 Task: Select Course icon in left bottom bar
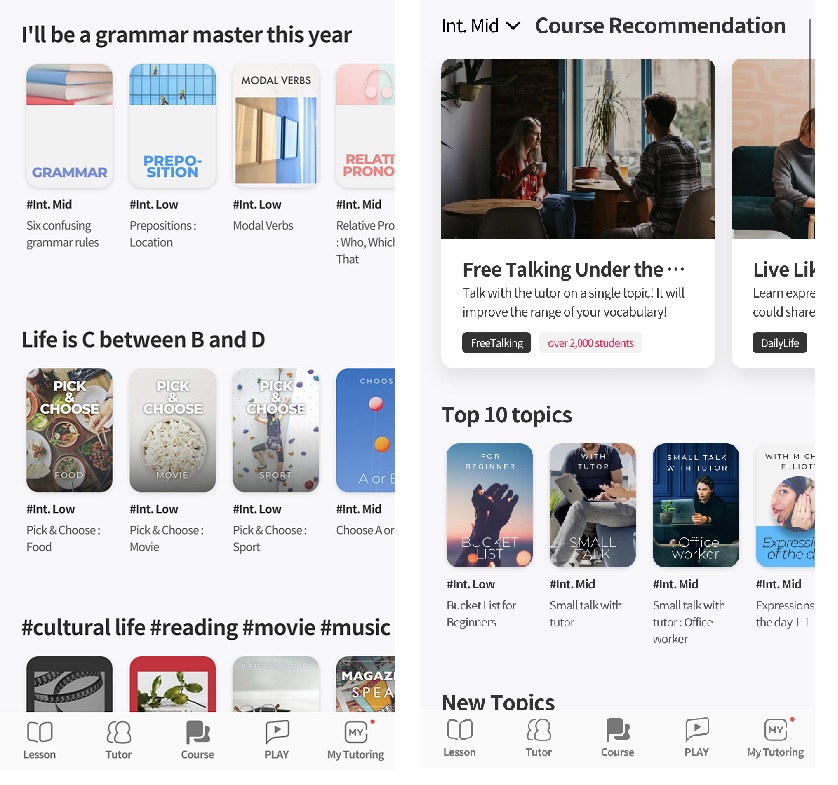[x=197, y=740]
